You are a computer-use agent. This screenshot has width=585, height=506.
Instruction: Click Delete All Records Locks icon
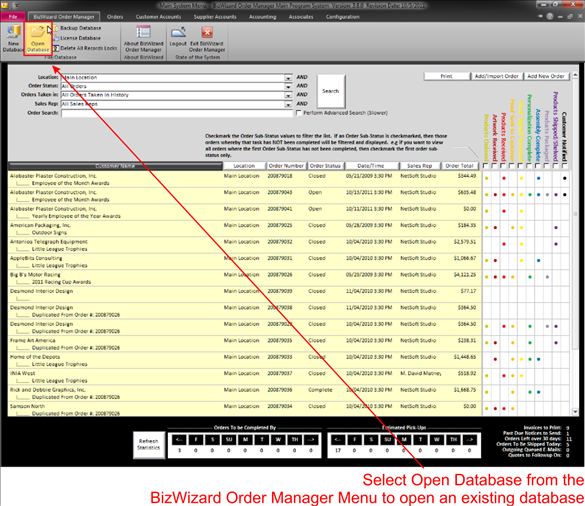[x=56, y=48]
